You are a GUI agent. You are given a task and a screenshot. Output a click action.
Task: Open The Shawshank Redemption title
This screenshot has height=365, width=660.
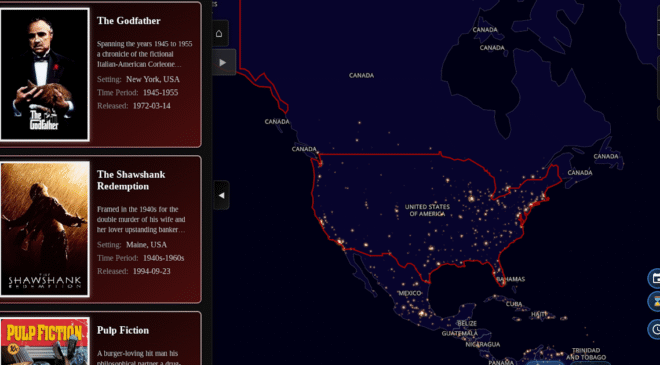(131, 180)
